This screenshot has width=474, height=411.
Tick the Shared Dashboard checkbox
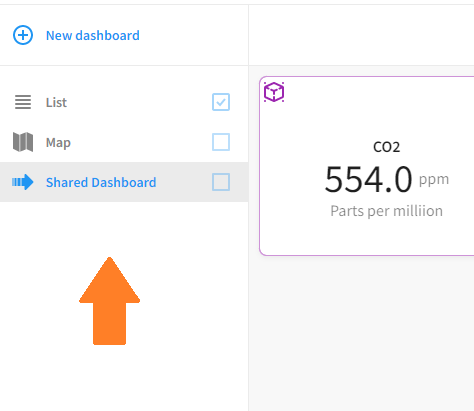pyautogui.click(x=221, y=182)
